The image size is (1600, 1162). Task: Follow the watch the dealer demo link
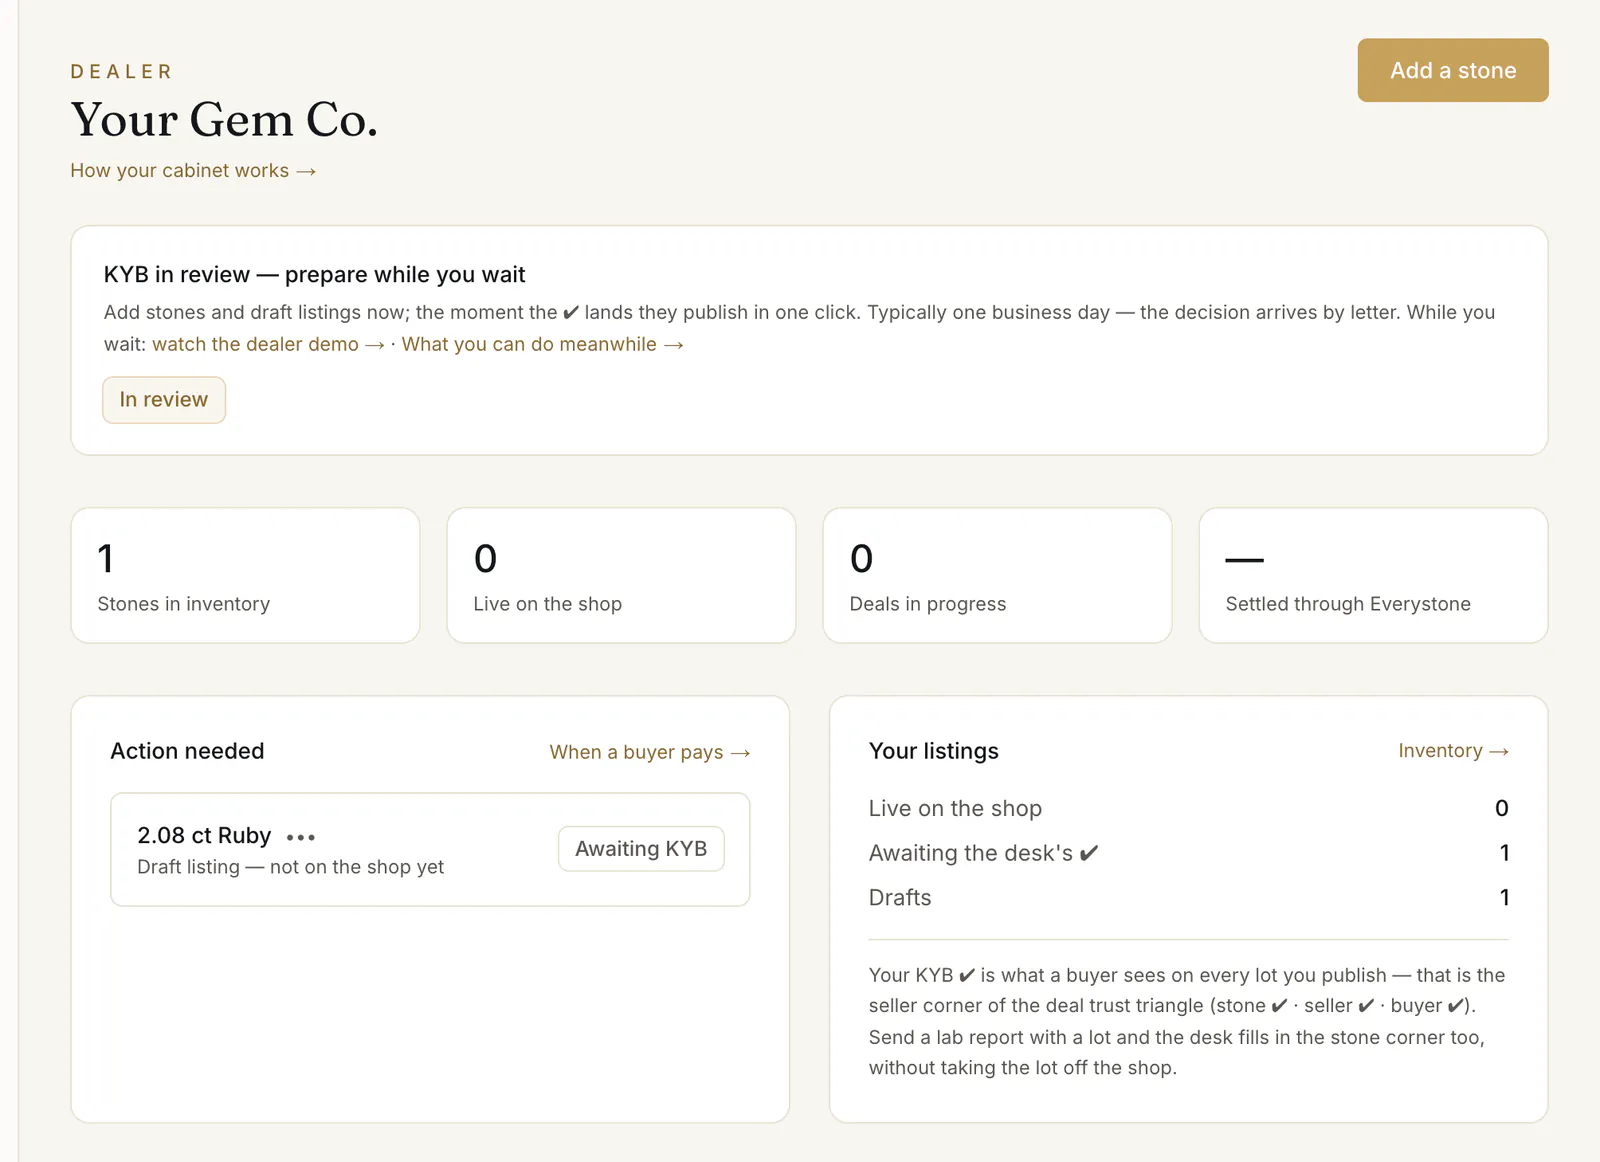click(268, 344)
